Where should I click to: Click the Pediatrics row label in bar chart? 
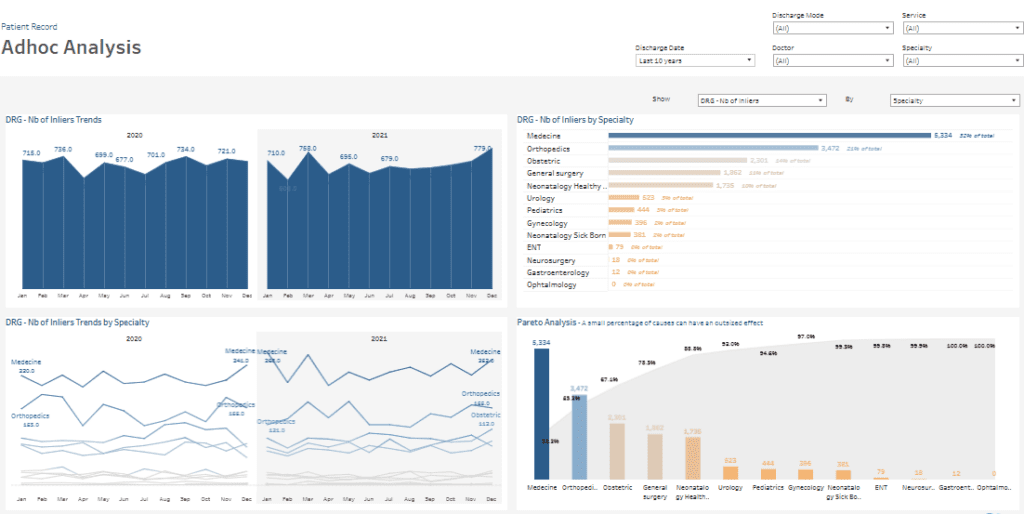coord(545,210)
